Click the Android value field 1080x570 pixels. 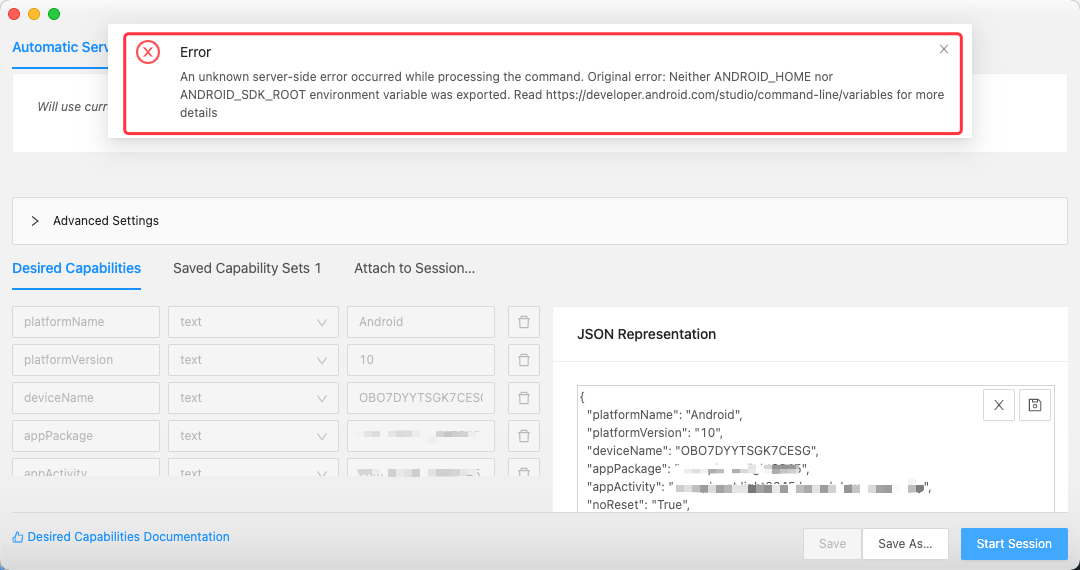421,321
